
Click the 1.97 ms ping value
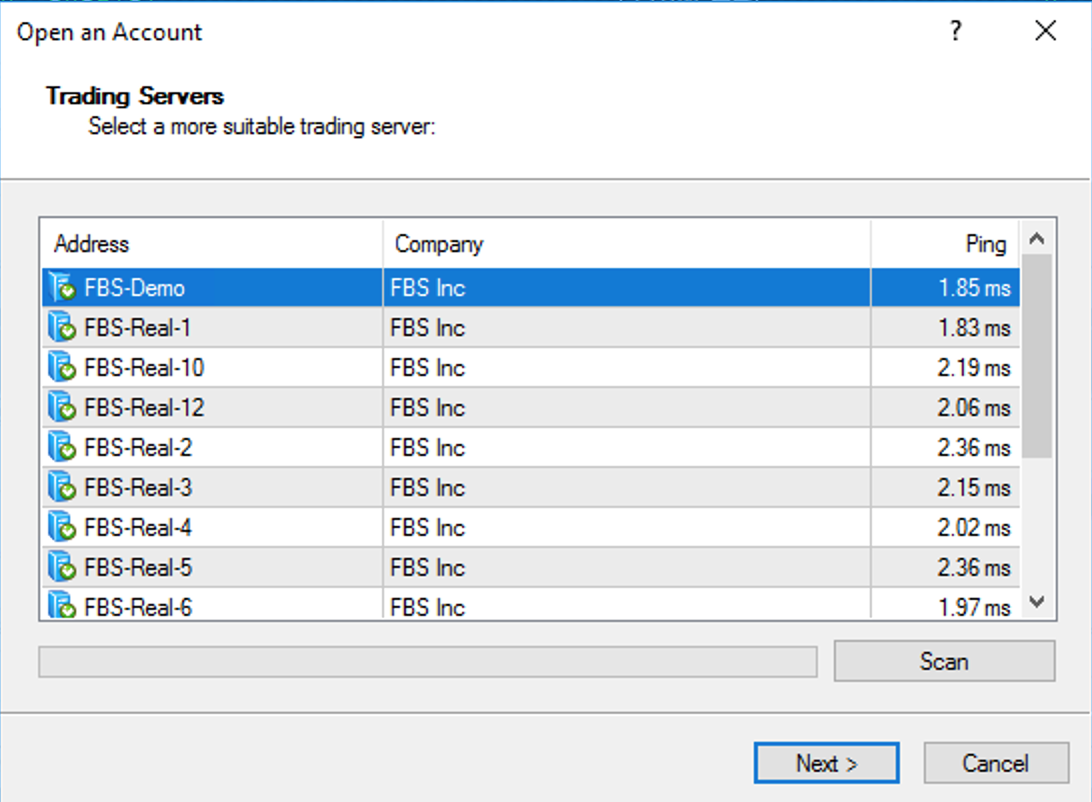click(974, 606)
